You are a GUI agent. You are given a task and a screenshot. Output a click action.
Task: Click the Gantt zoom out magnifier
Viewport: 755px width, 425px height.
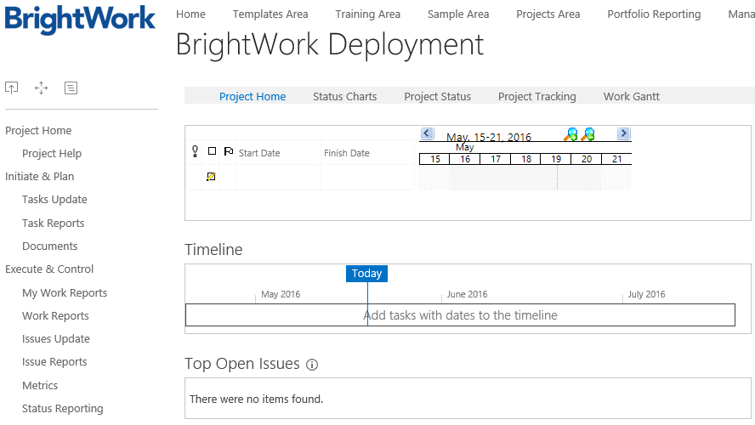[x=588, y=134]
